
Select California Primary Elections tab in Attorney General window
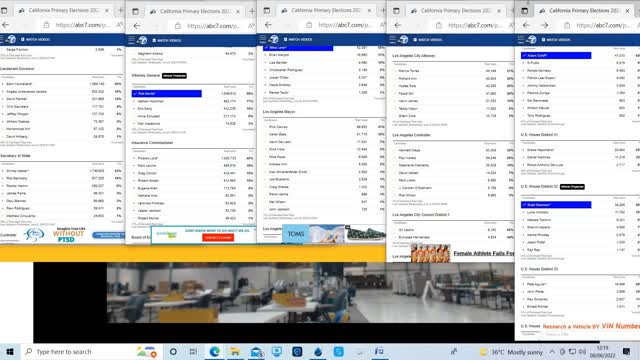[196, 11]
